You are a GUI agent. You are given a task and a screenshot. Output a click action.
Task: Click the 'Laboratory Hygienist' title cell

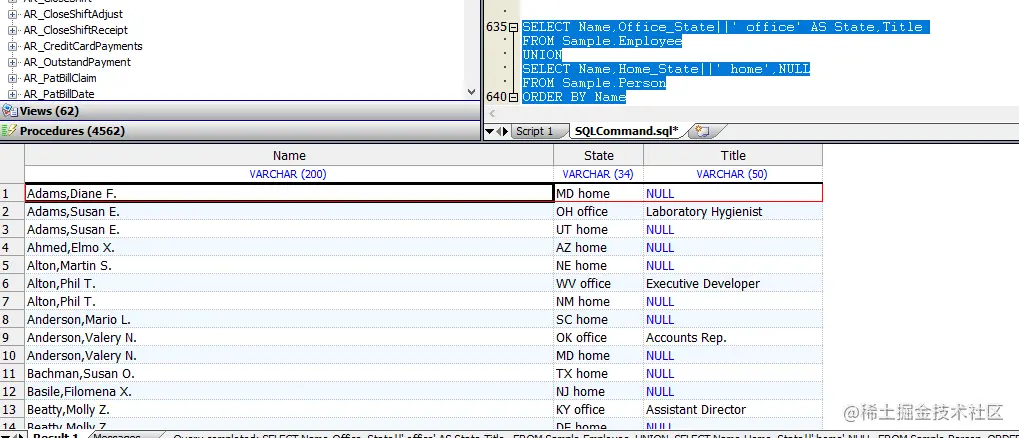(733, 212)
